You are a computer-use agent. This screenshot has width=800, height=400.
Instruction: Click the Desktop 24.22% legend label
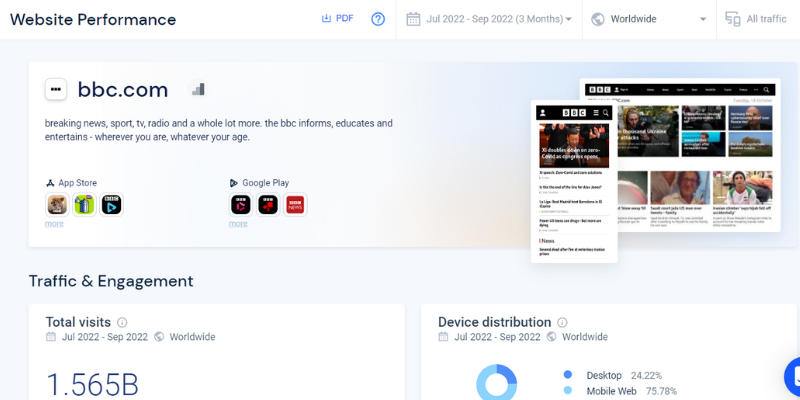624,376
